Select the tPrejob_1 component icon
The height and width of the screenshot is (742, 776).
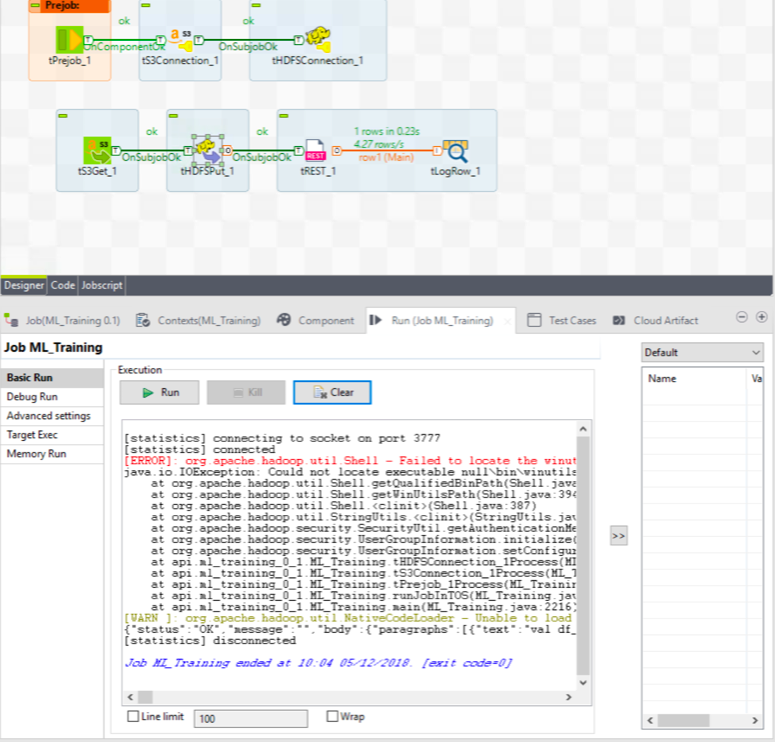coord(69,40)
